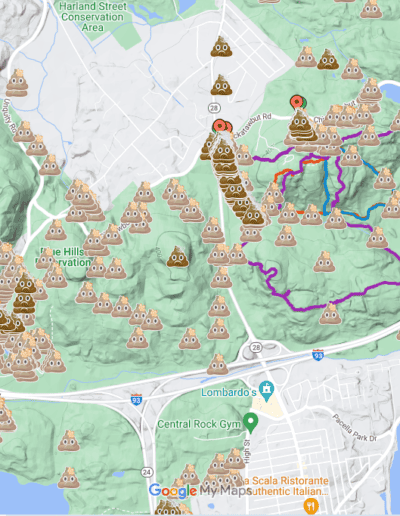Click the eastern I-93 interstate shield

318,355
